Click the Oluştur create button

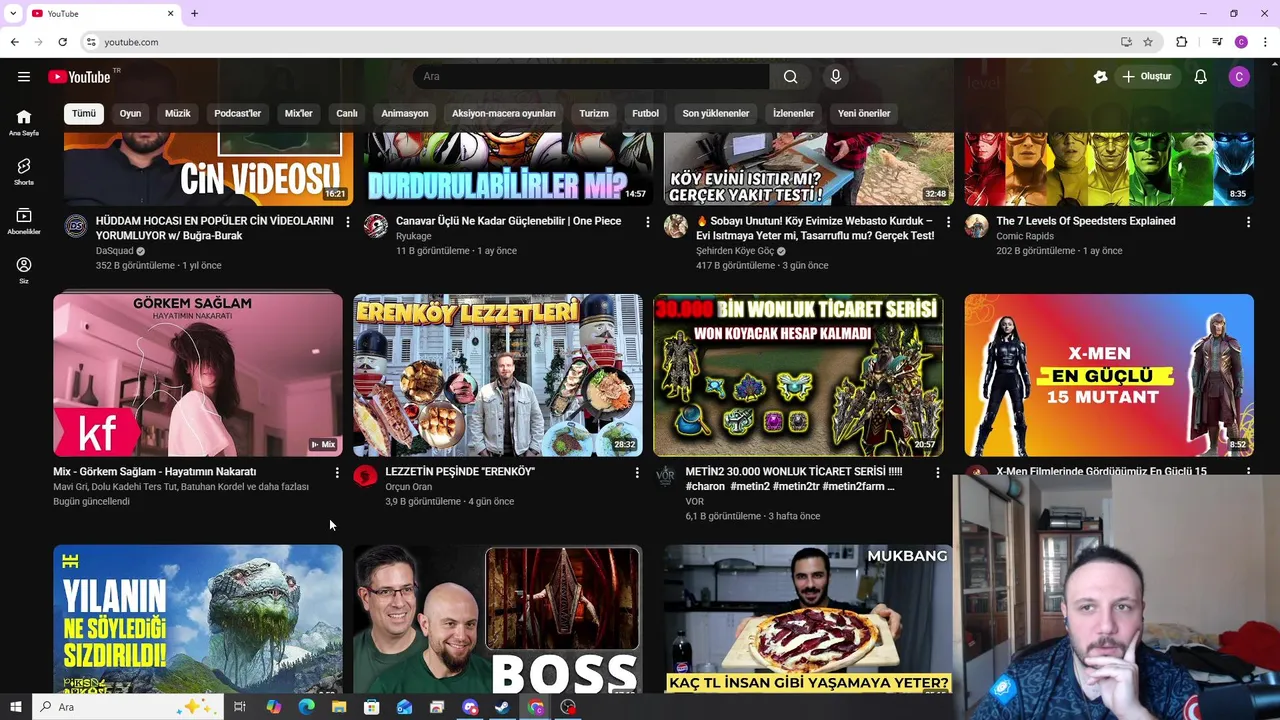pos(1147,77)
